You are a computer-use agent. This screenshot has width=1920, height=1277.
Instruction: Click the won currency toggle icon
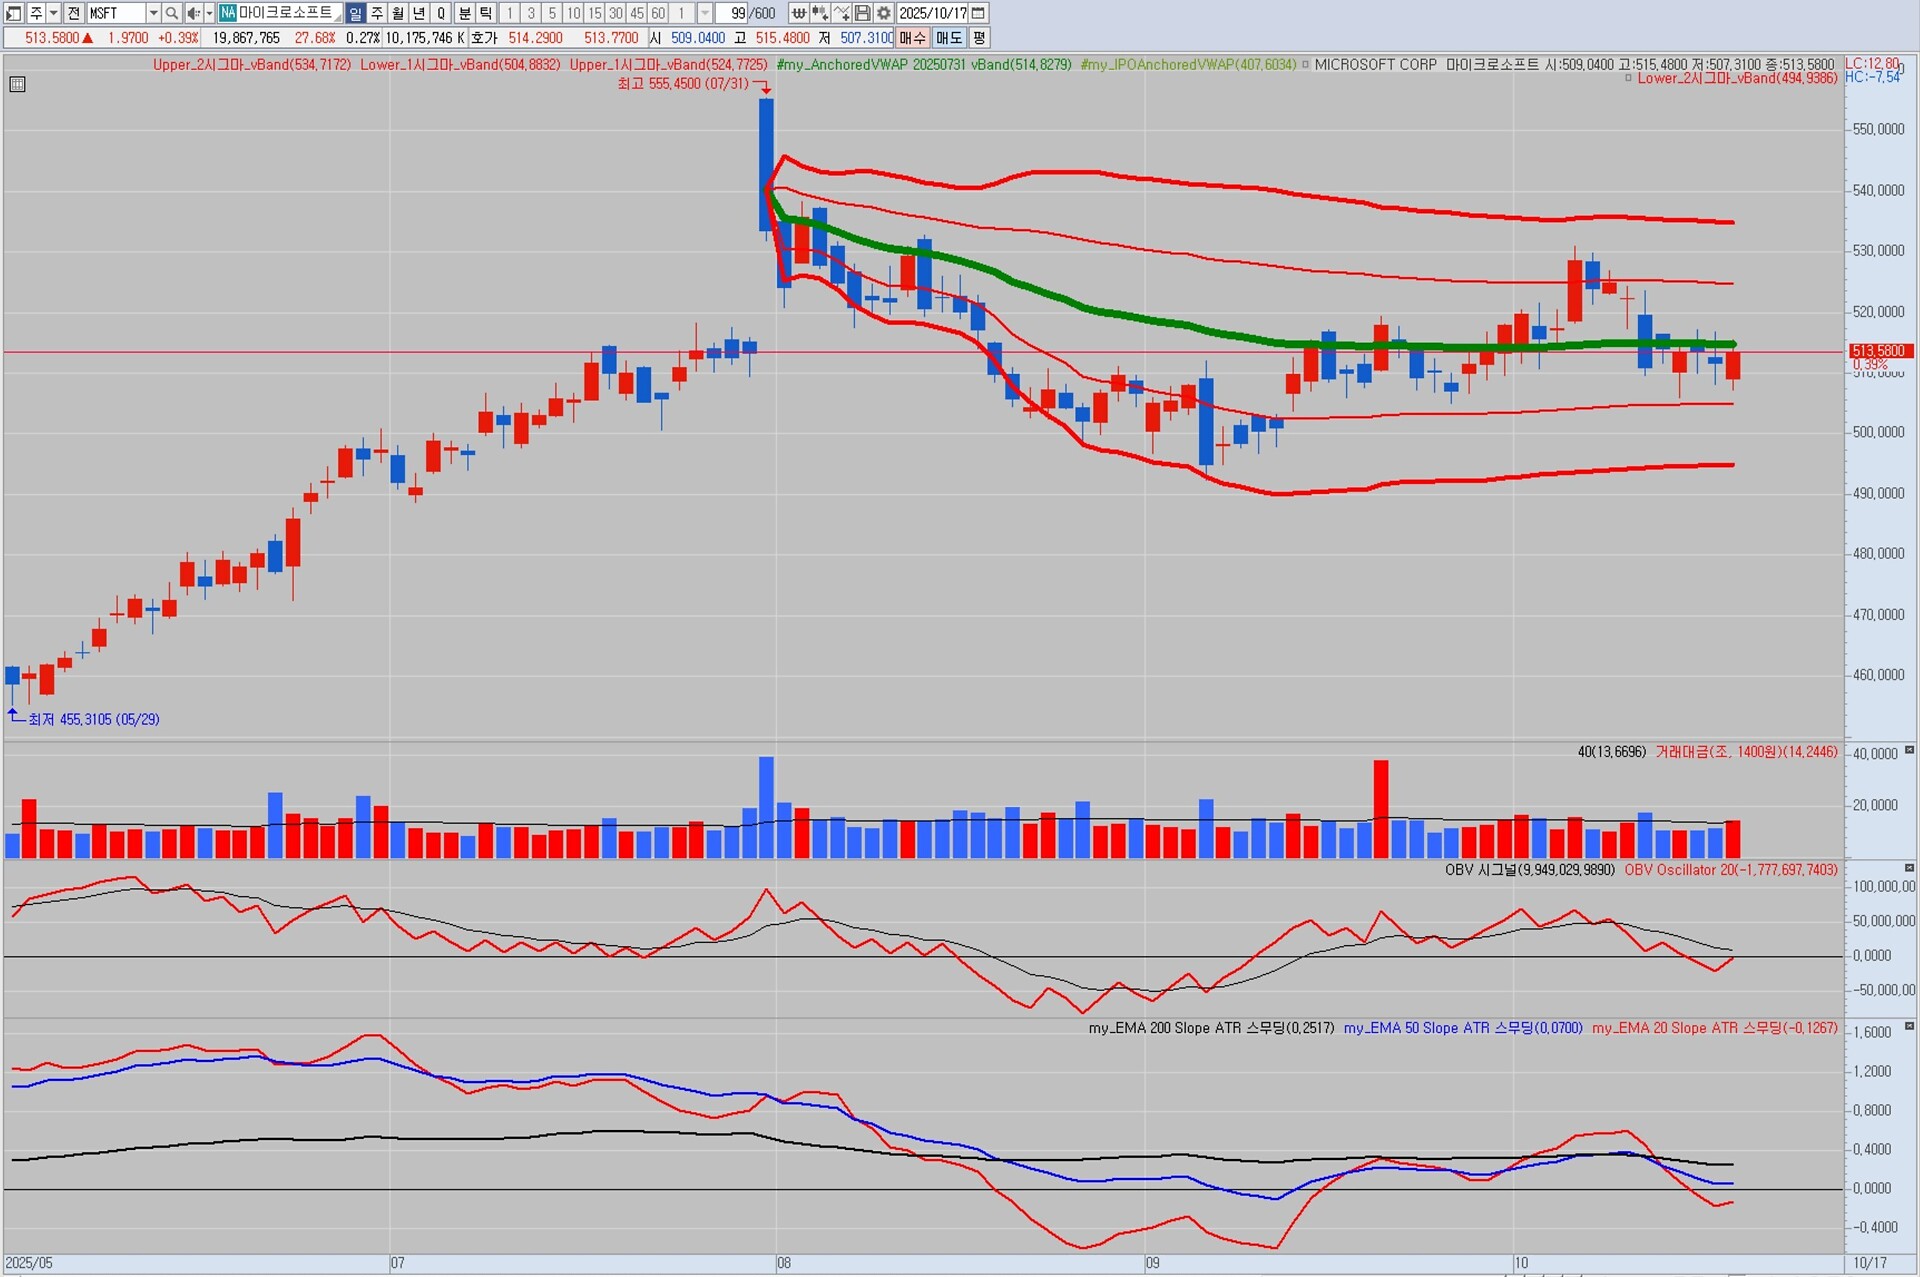coord(799,13)
